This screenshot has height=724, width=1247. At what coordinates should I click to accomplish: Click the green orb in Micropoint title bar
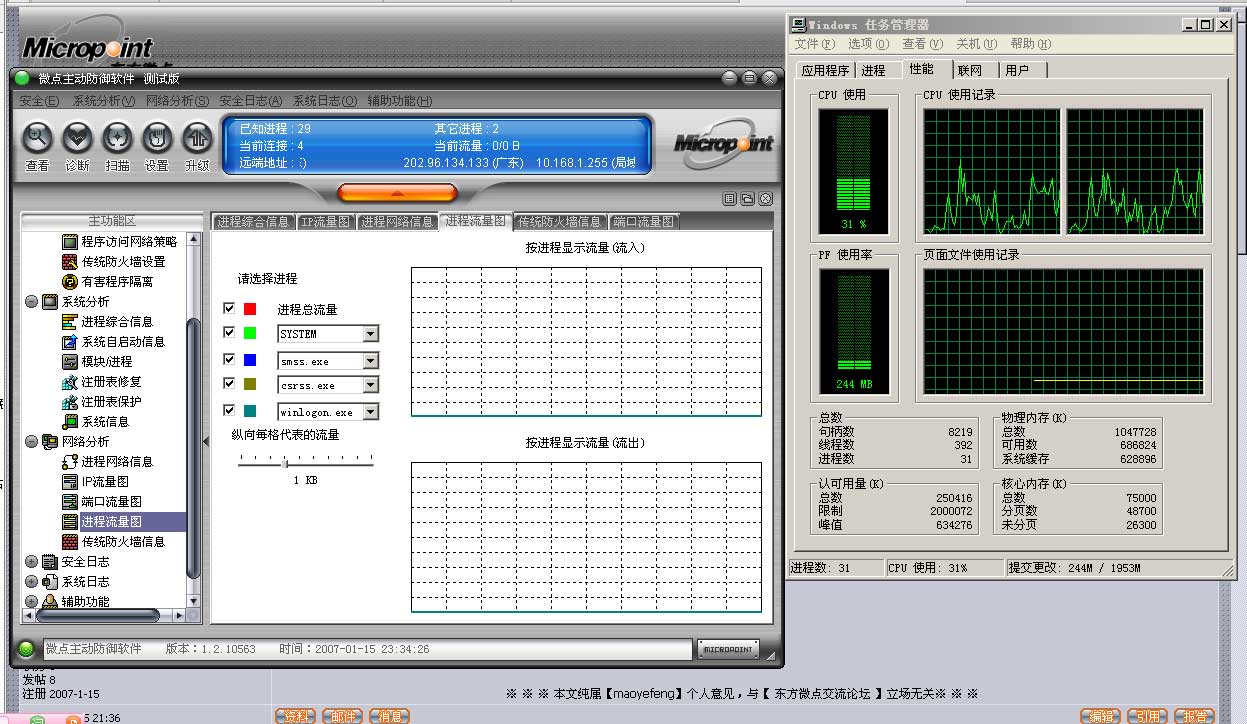(23, 78)
